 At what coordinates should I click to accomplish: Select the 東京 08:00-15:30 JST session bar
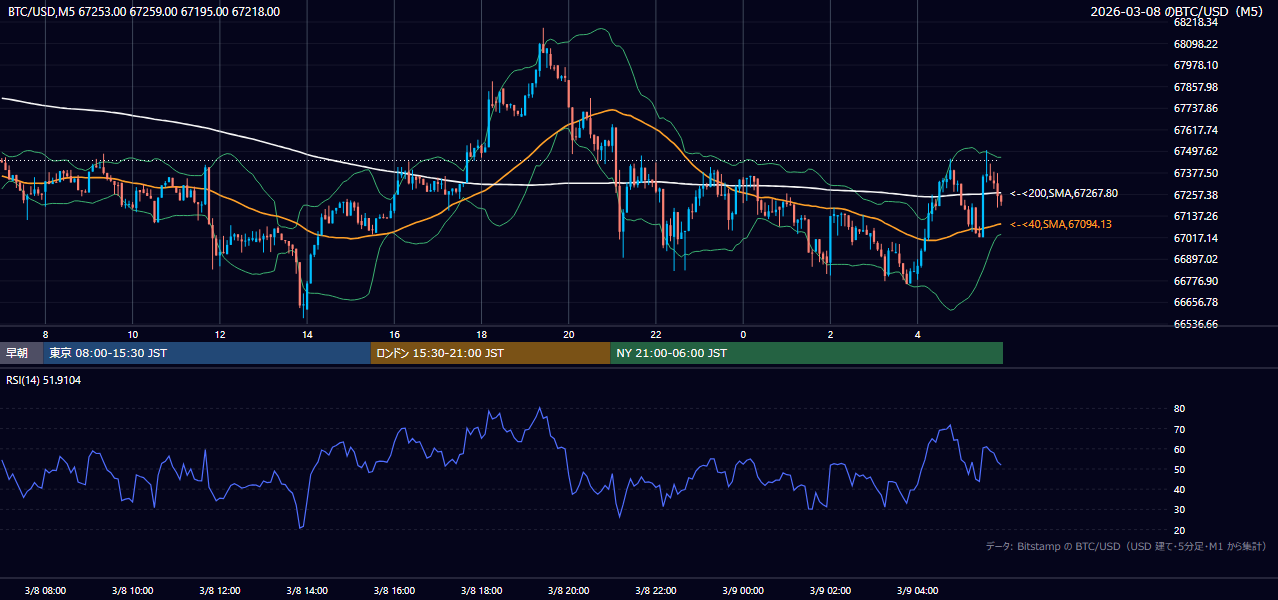pos(207,353)
